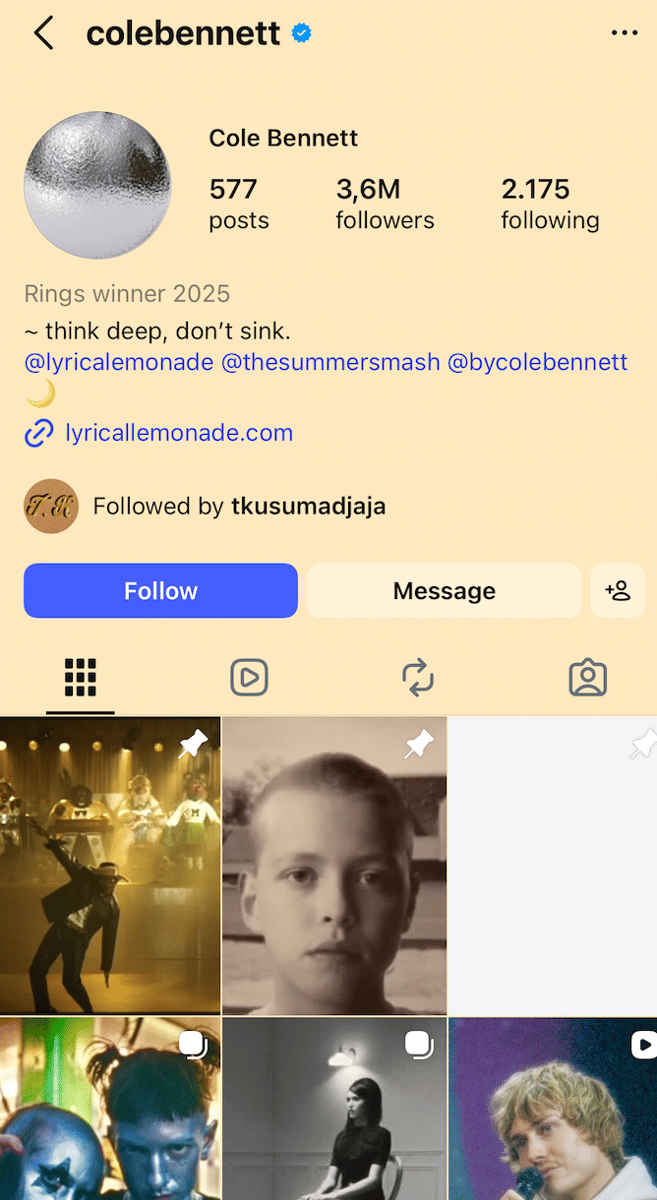Open the pinned sepia boy portrait post
The height and width of the screenshot is (1200, 657).
click(x=334, y=865)
